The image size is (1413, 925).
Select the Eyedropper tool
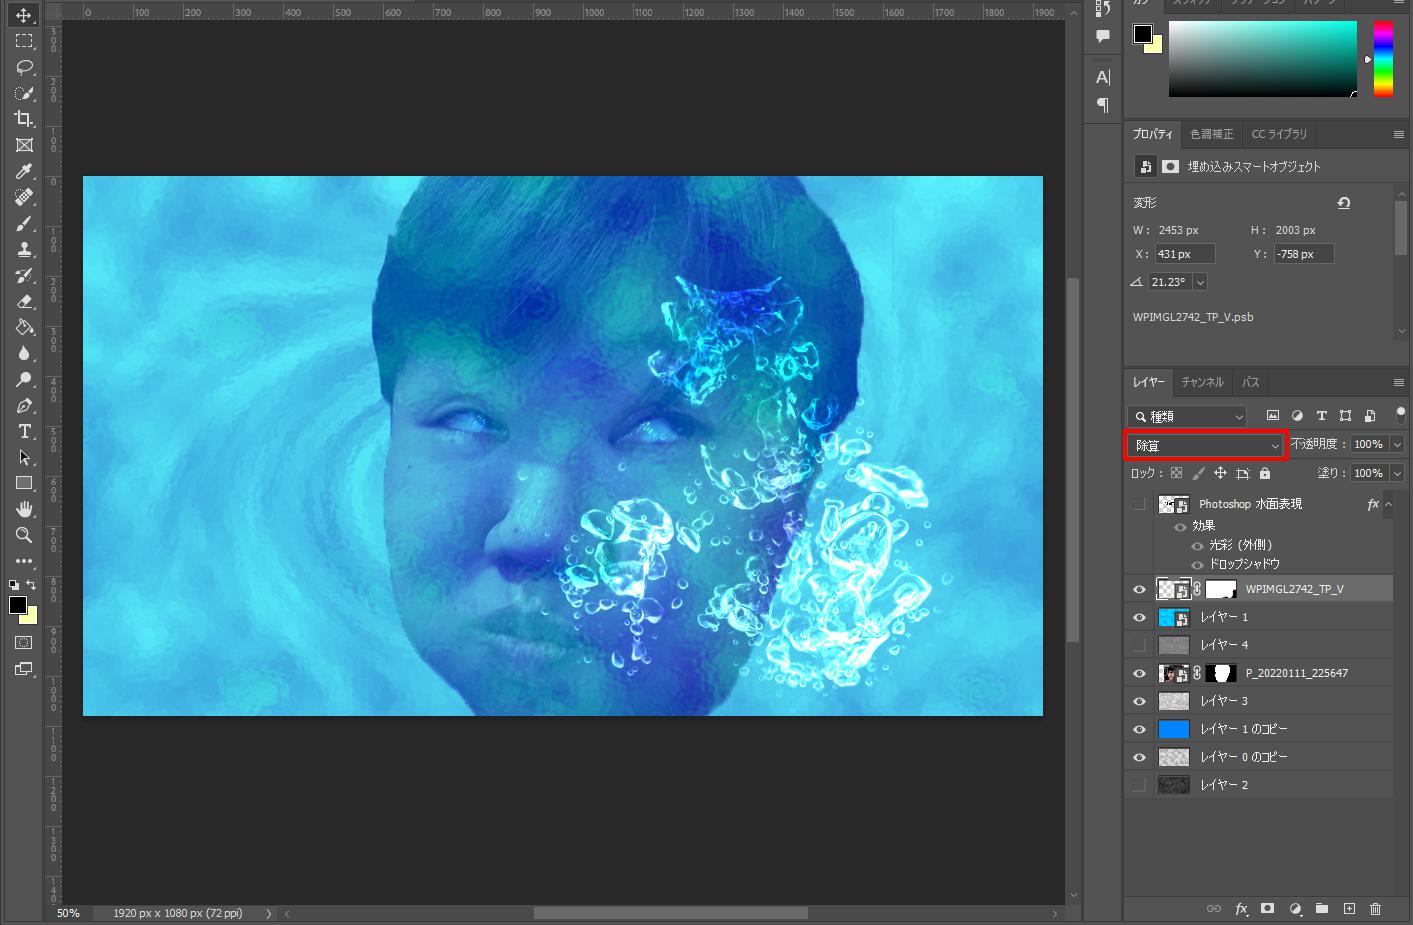coord(24,171)
